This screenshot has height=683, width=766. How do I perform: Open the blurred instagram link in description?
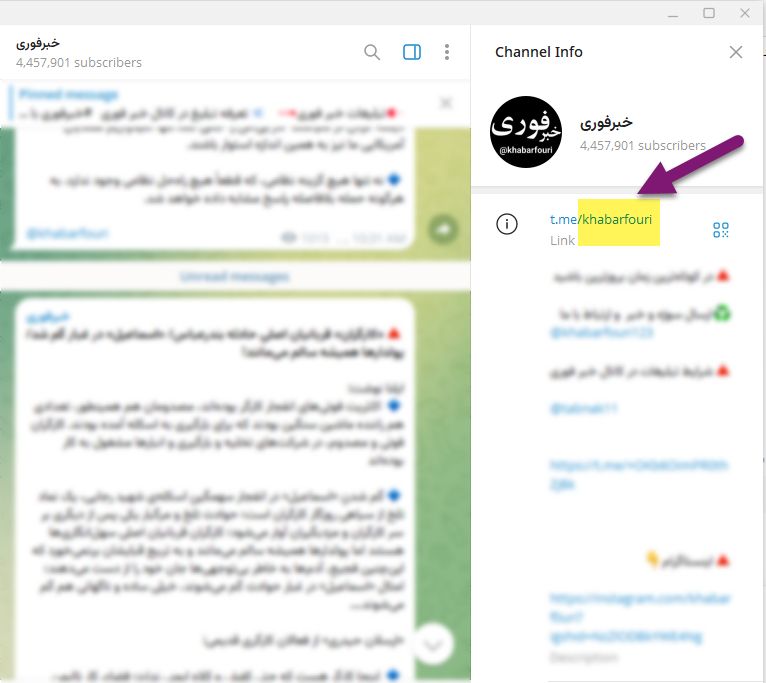pyautogui.click(x=639, y=617)
